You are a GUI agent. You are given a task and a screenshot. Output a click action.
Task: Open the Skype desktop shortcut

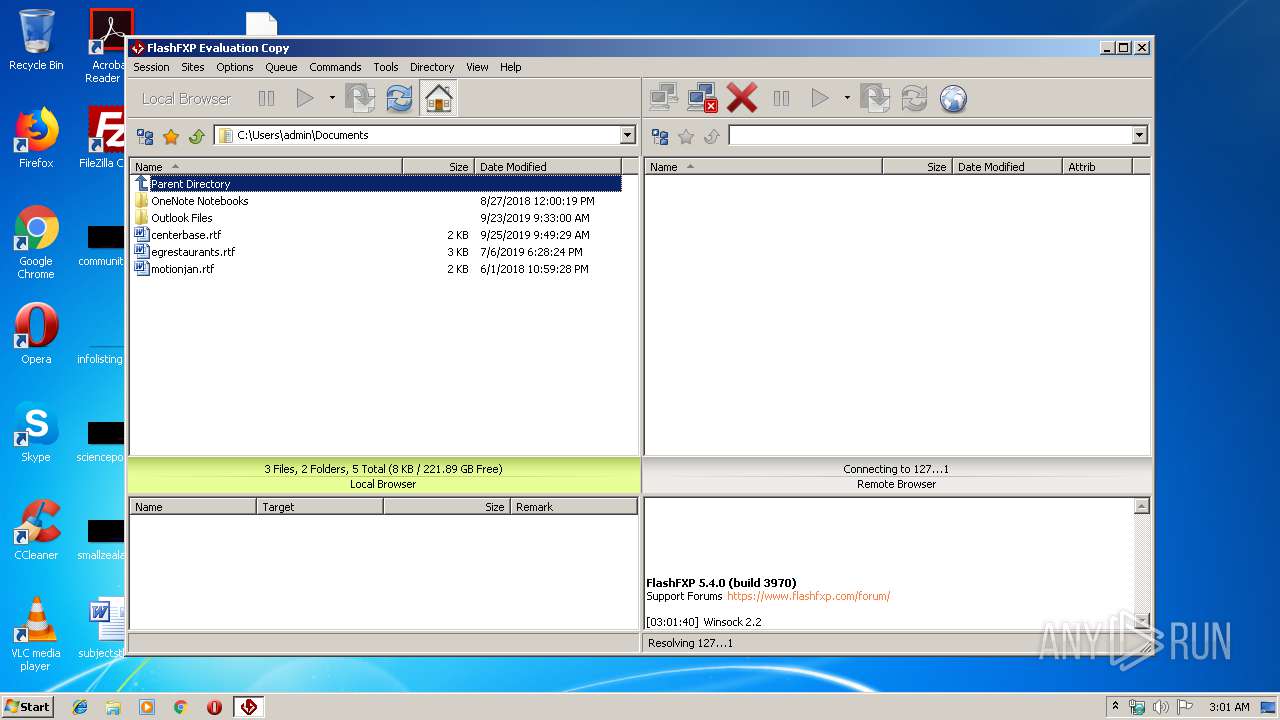coord(36,433)
